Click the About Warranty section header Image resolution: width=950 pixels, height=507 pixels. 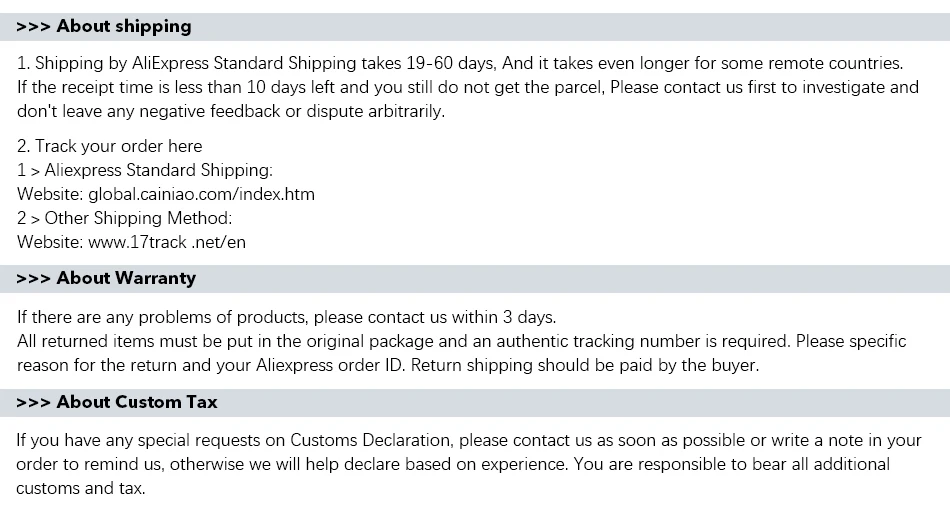[x=126, y=278]
